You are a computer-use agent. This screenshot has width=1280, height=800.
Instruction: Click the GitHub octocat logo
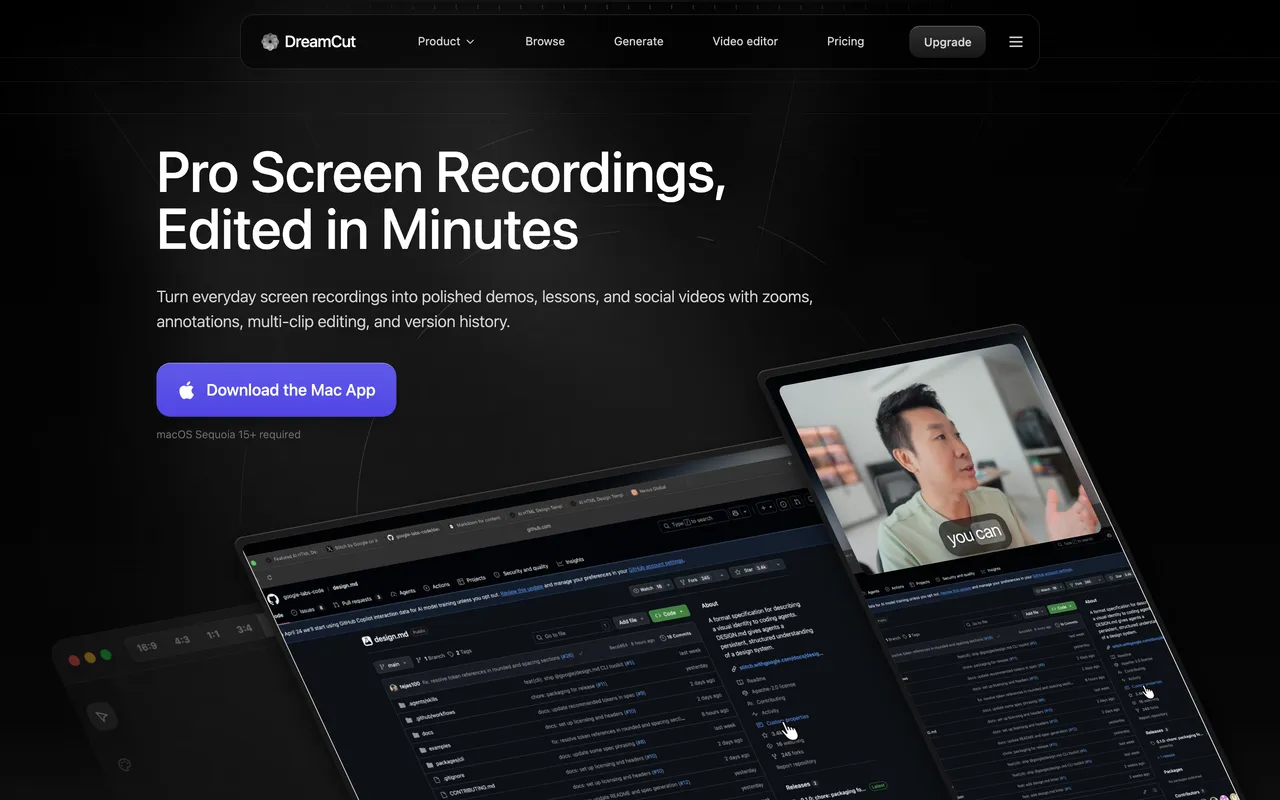pyautogui.click(x=273, y=598)
